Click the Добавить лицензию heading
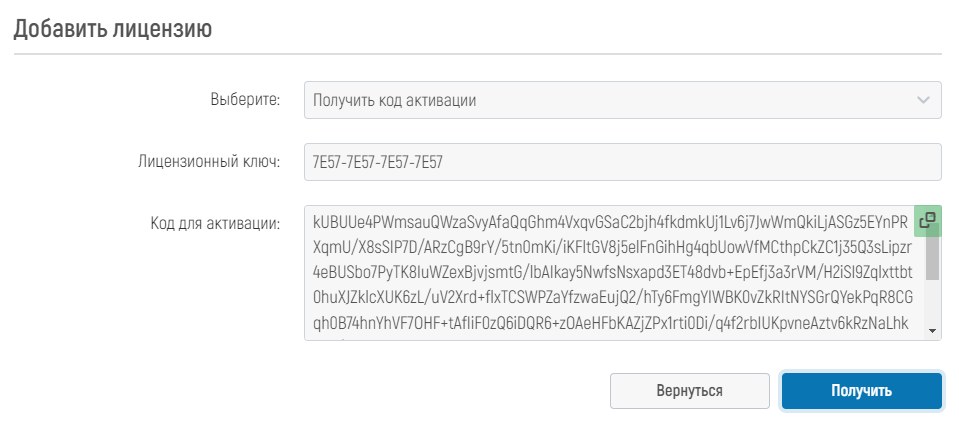This screenshot has height=422, width=959. click(113, 29)
